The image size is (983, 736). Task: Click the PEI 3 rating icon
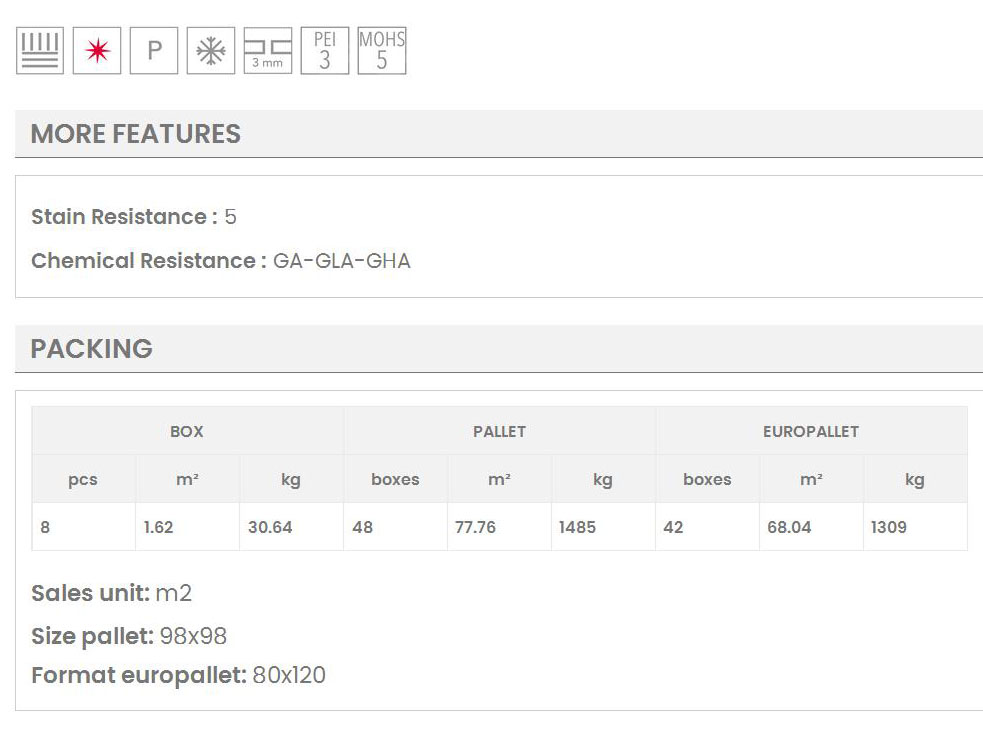click(x=325, y=51)
